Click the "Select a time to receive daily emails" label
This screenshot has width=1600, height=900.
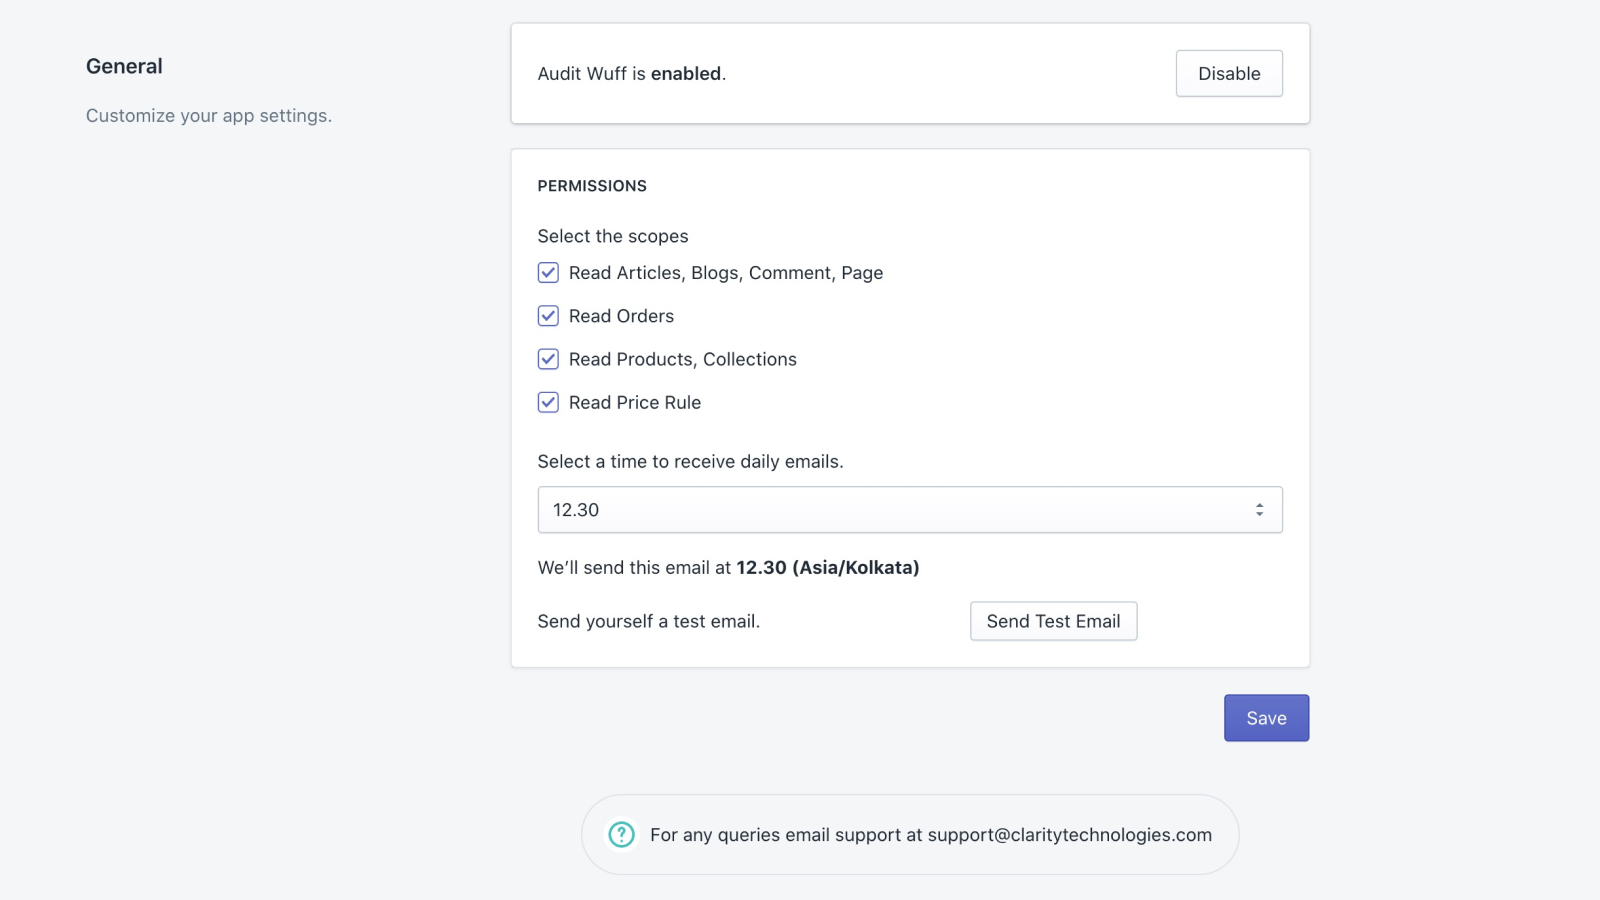(x=690, y=461)
